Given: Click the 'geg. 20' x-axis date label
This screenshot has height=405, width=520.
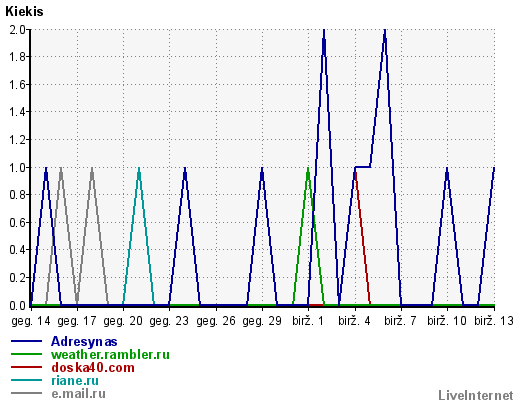Looking at the screenshot, I should tap(123, 321).
